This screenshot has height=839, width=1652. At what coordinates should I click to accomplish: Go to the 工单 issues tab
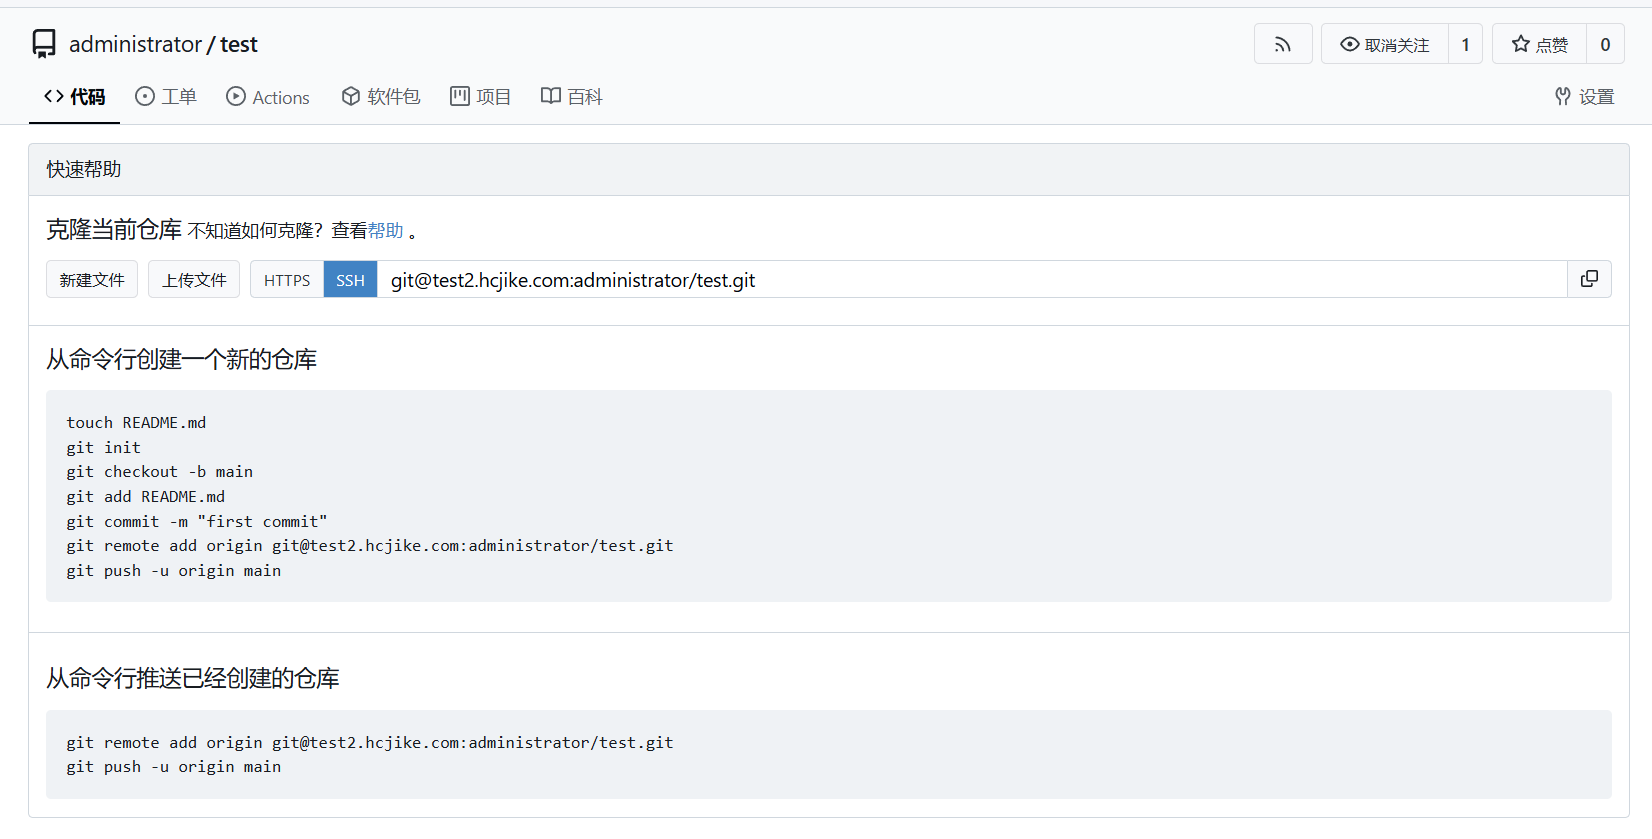tap(166, 97)
